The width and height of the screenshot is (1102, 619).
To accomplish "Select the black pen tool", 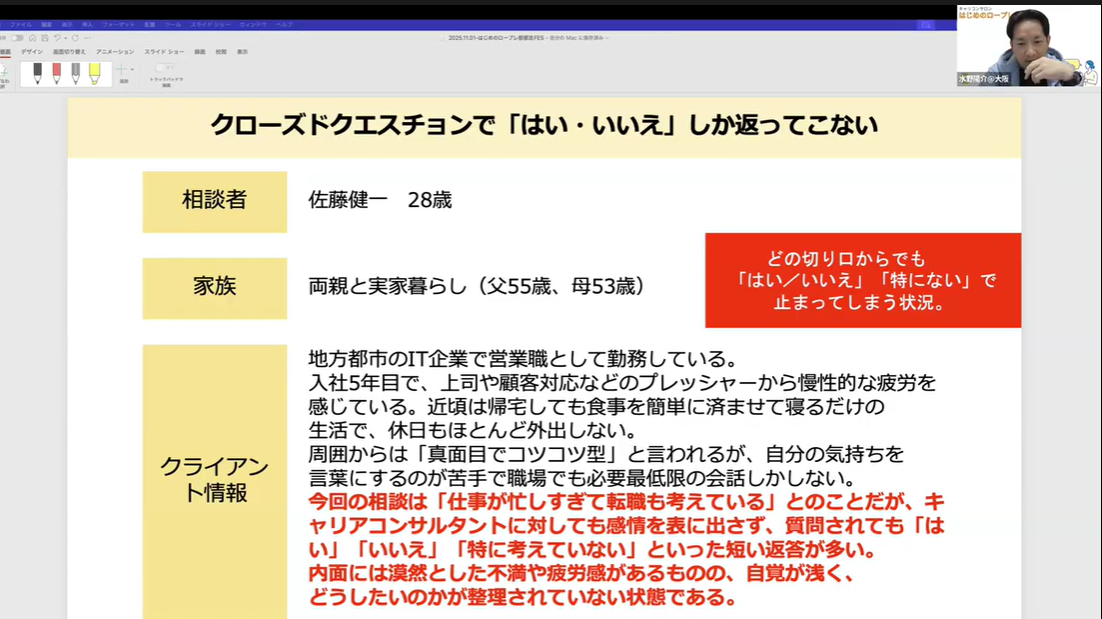I will pos(37,73).
